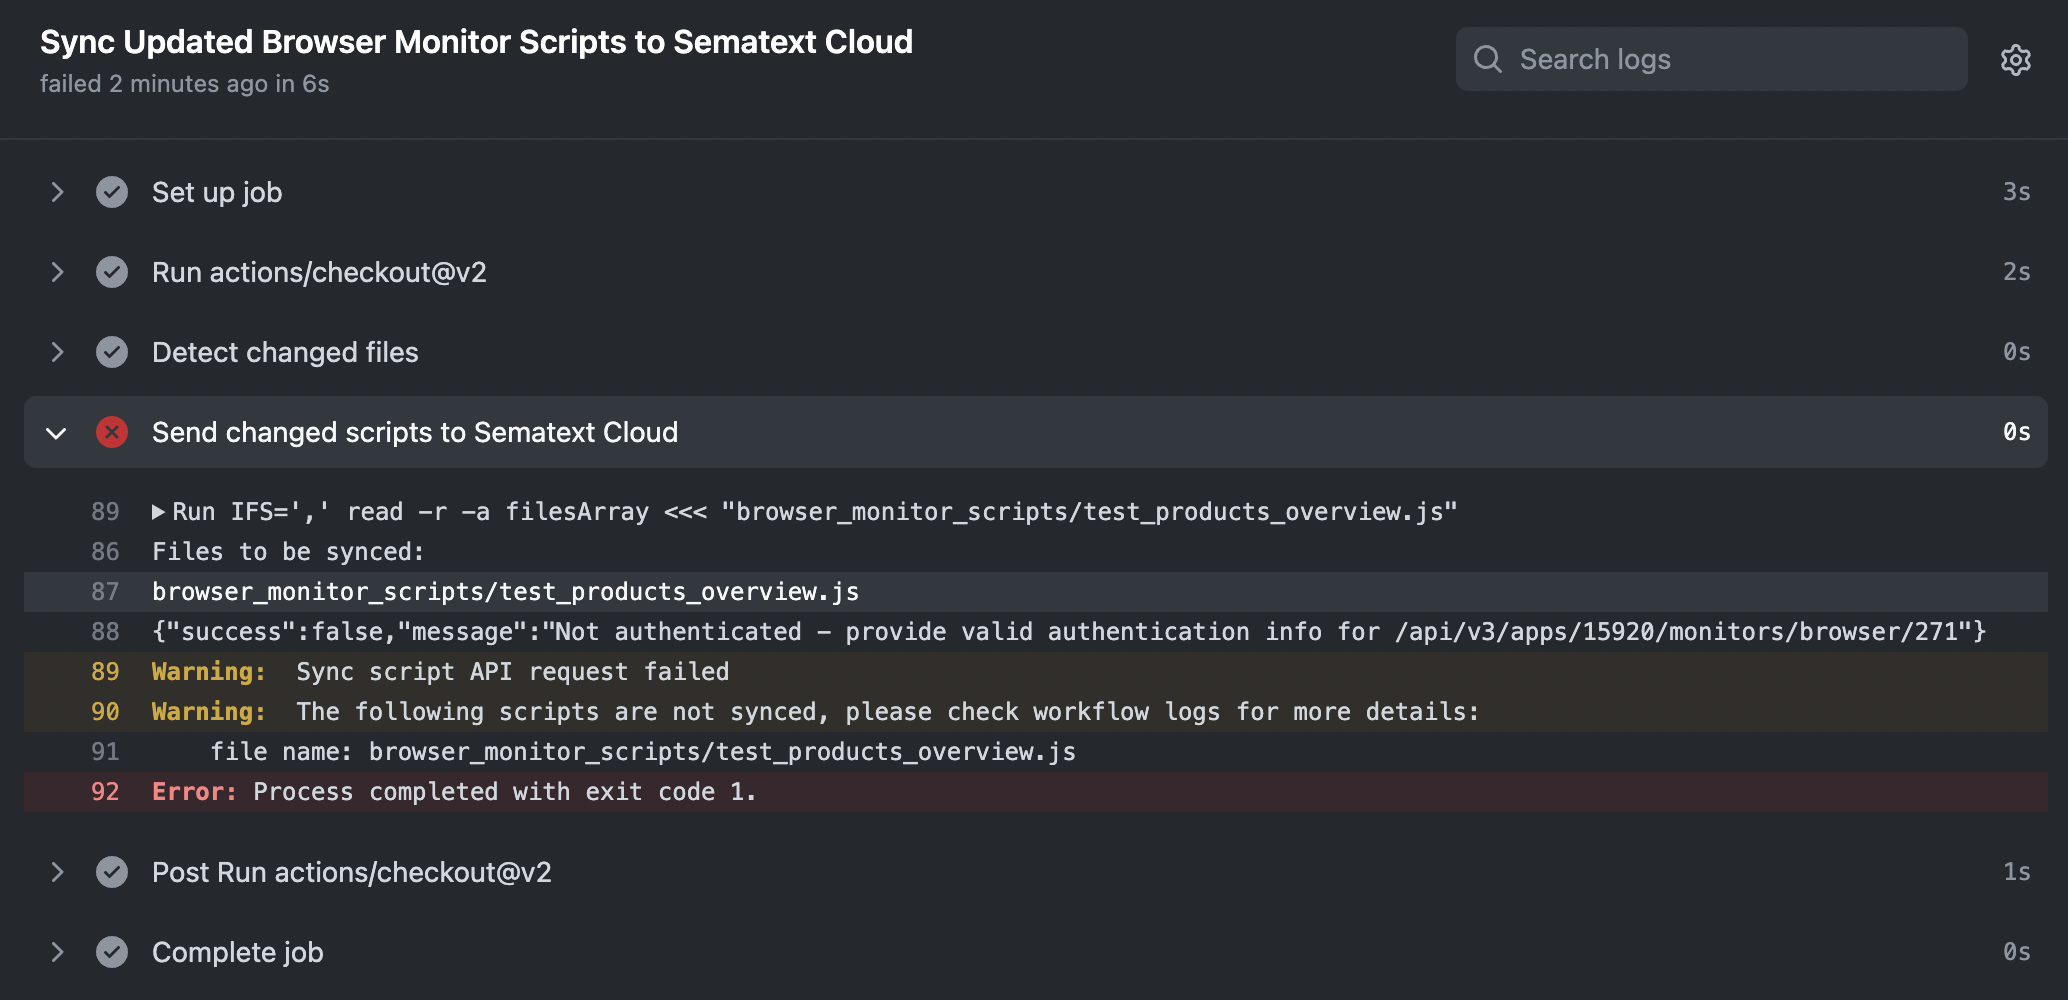Click the highlighted test_products_overview.js line 87
2068x1000 pixels.
pyautogui.click(x=505, y=592)
